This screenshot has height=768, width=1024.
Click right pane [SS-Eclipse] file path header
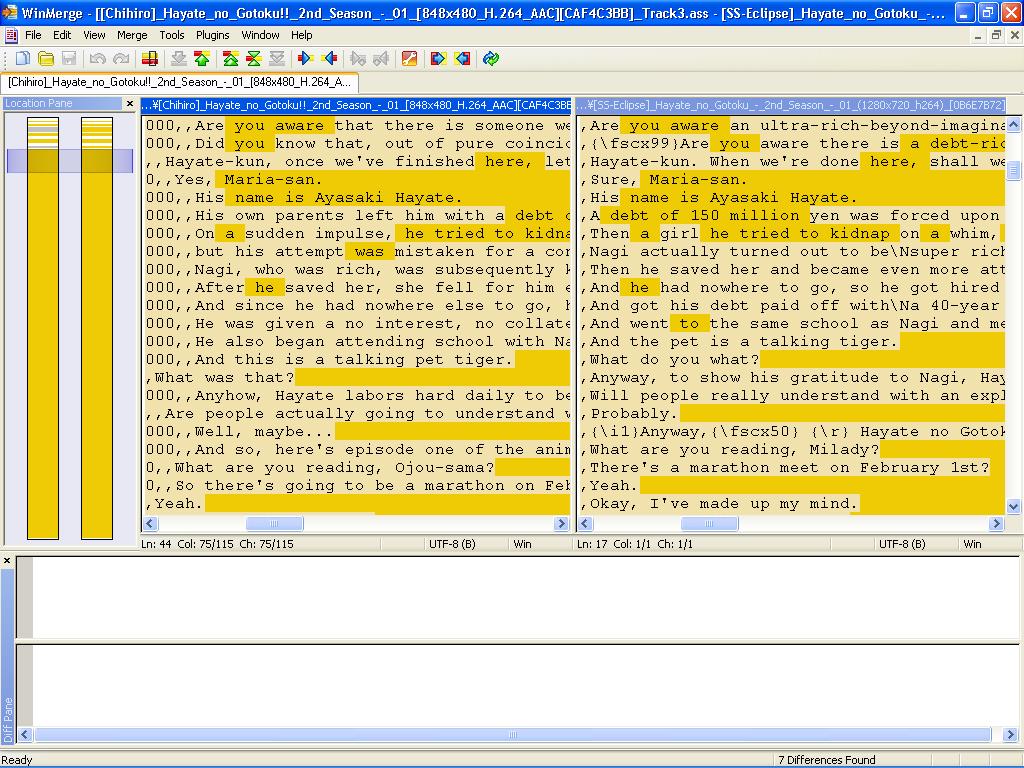point(790,104)
